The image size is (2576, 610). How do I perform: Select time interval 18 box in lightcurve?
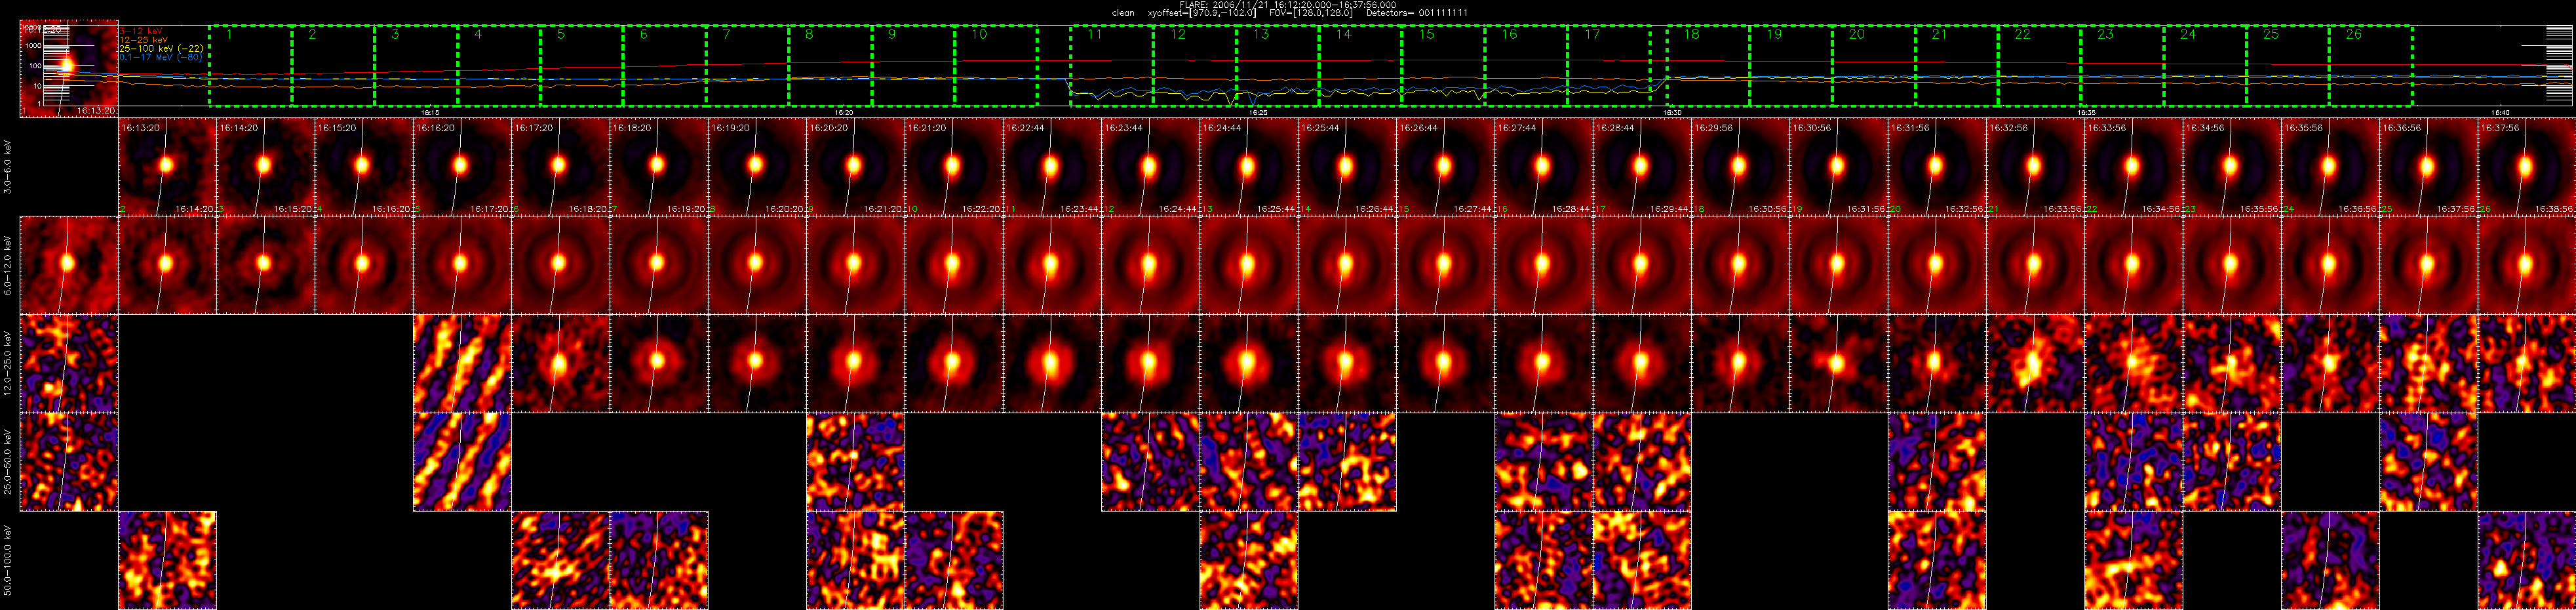[x=1708, y=66]
